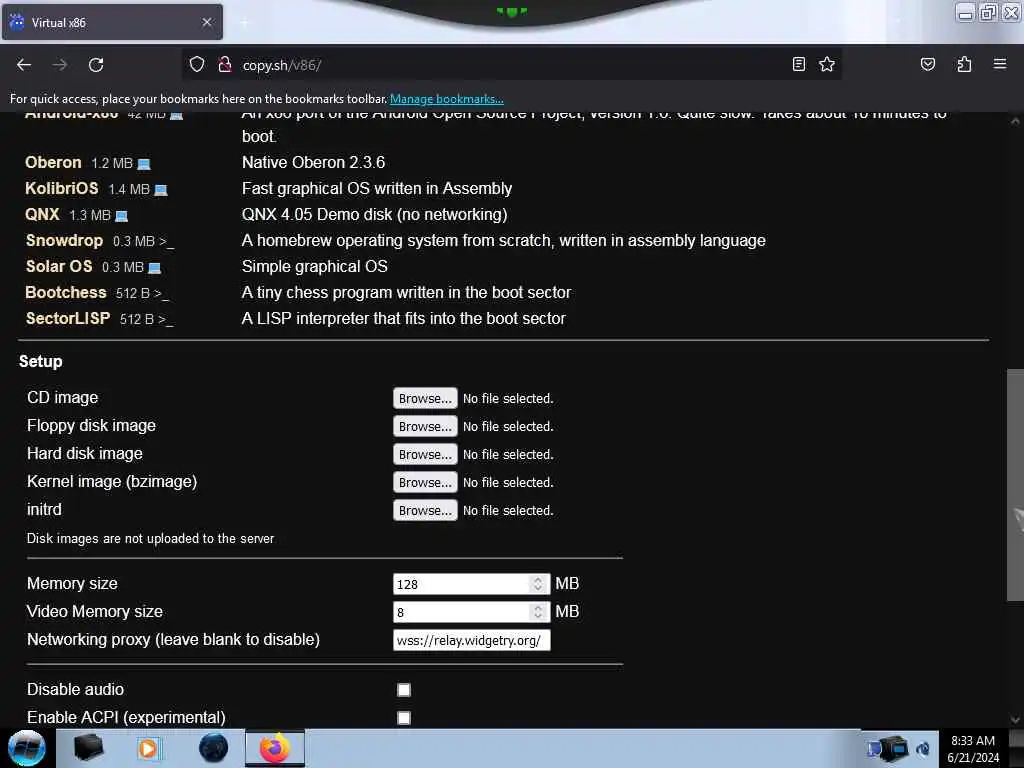The height and width of the screenshot is (768, 1024).
Task: Enable the ACPI (experimental) checkbox
Action: pos(404,718)
